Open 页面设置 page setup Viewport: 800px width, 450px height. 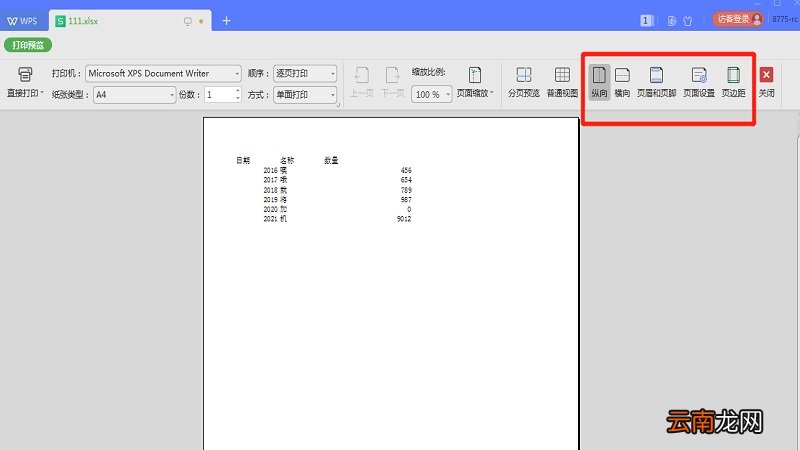[699, 82]
